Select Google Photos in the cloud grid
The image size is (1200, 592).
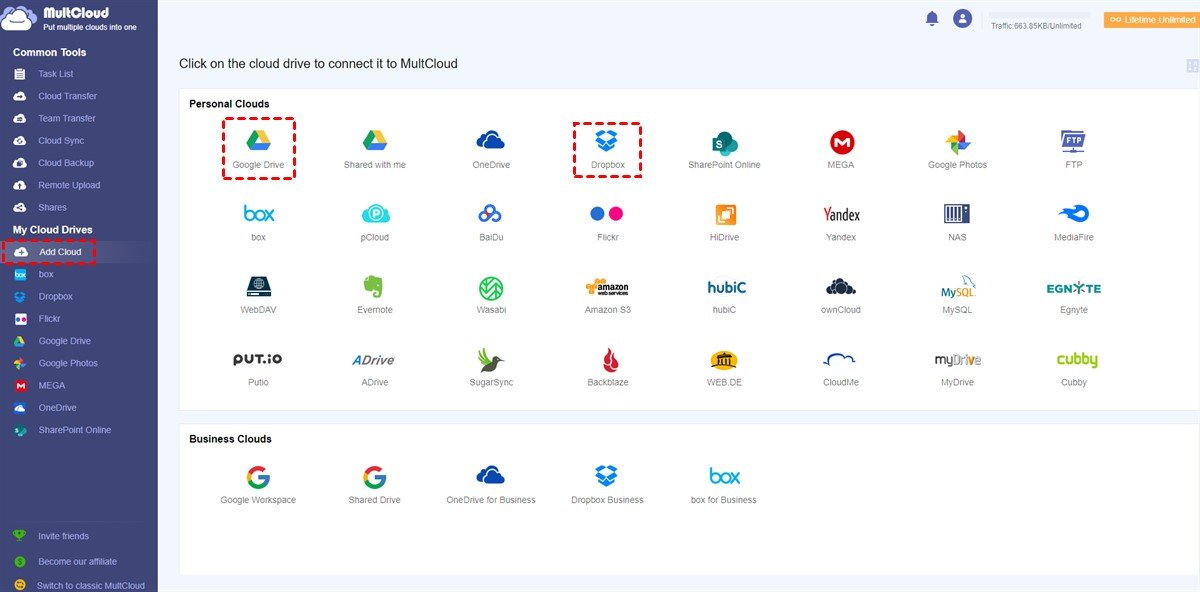point(957,149)
